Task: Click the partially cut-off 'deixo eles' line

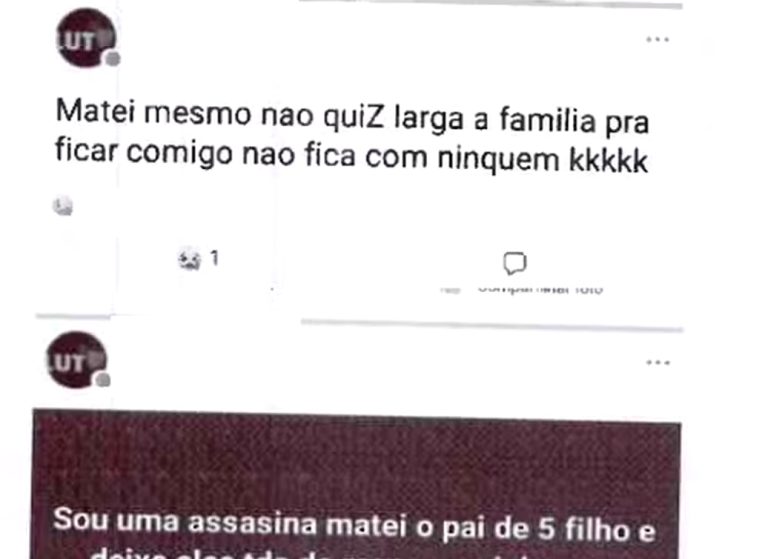Action: coord(356,554)
